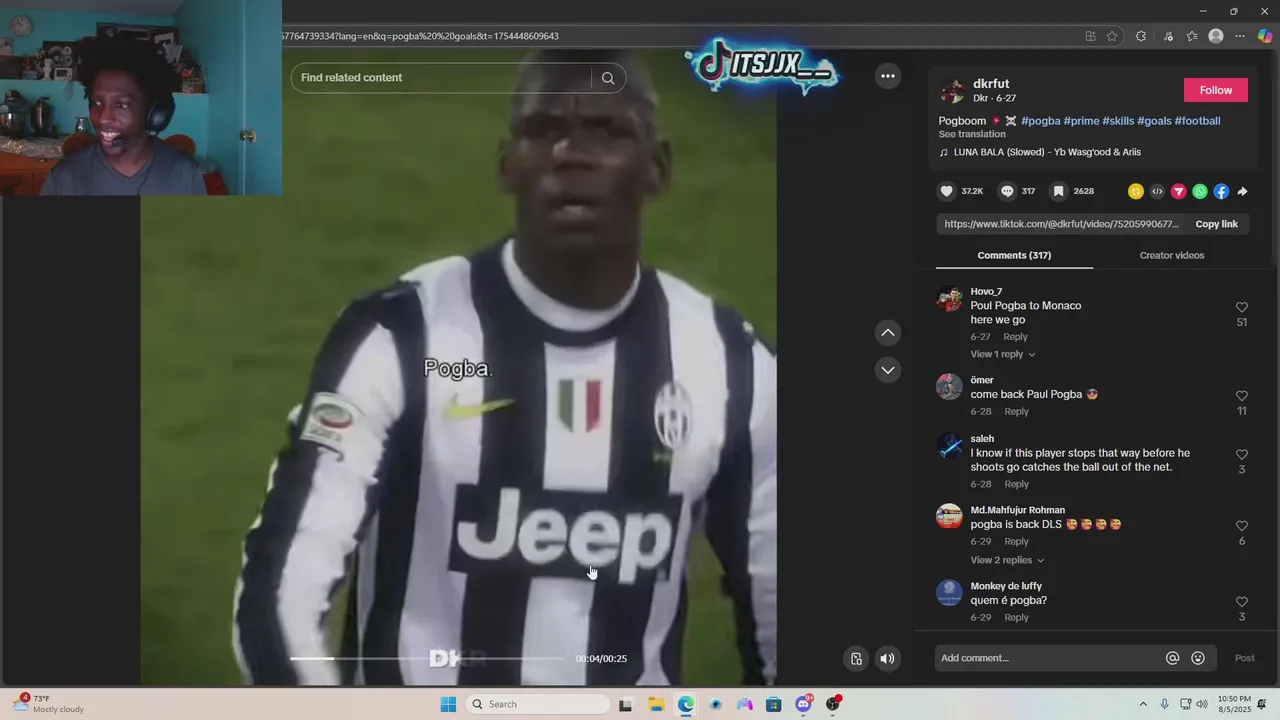1280x720 pixels.
Task: Insert a mention with the @ icon
Action: 1173,658
